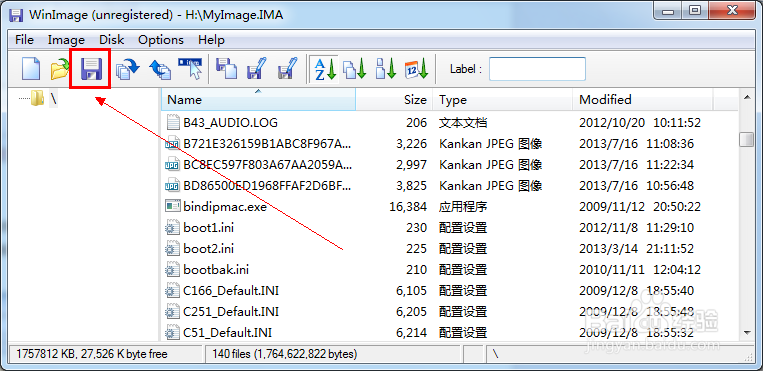The width and height of the screenshot is (763, 371).
Task: Sort by the Name column header
Action: [258, 100]
